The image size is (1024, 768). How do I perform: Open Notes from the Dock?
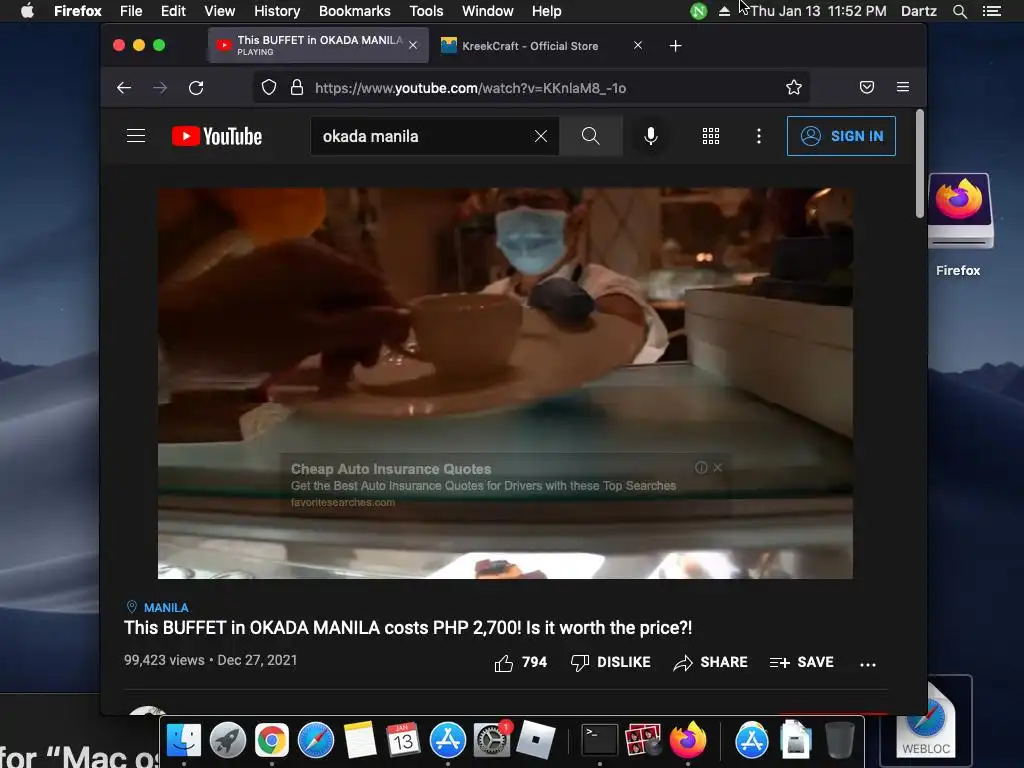point(360,740)
